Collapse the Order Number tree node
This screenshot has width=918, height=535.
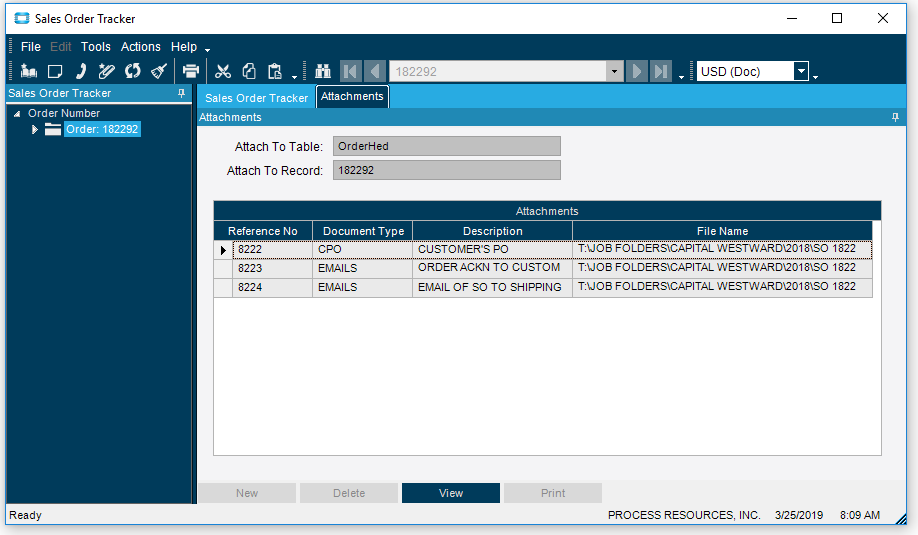17,114
